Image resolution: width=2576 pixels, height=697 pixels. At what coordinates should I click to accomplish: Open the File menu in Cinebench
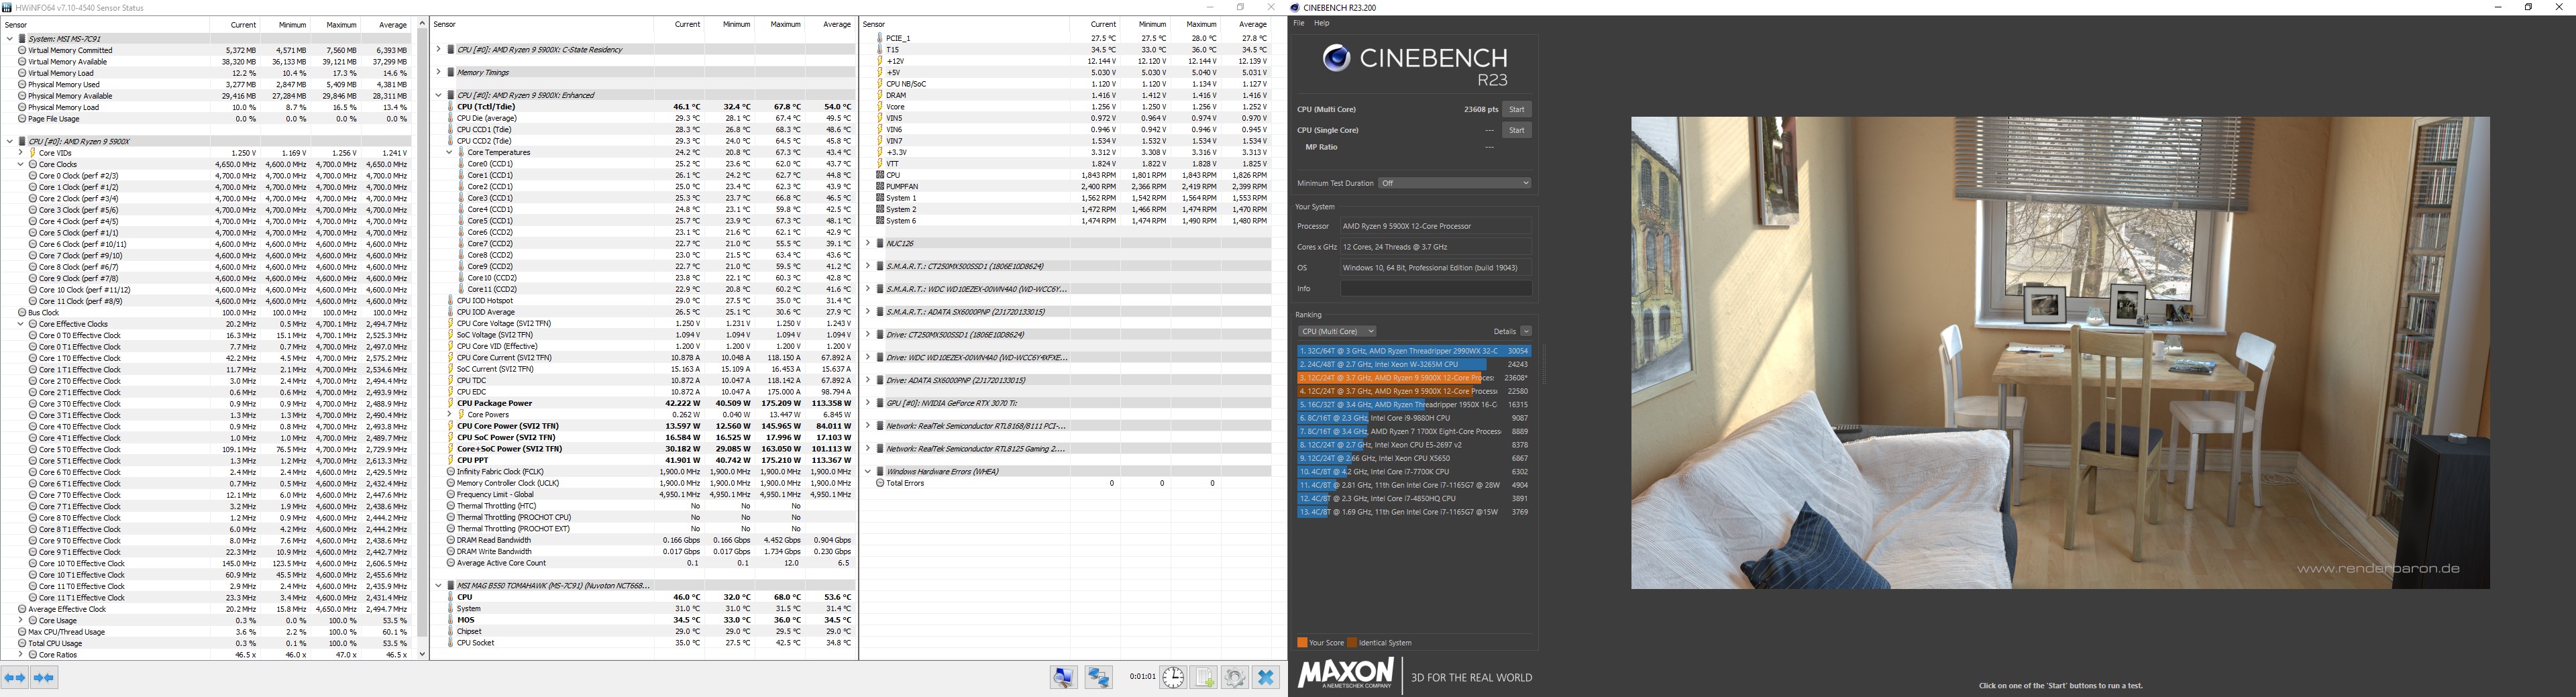coord(1299,23)
